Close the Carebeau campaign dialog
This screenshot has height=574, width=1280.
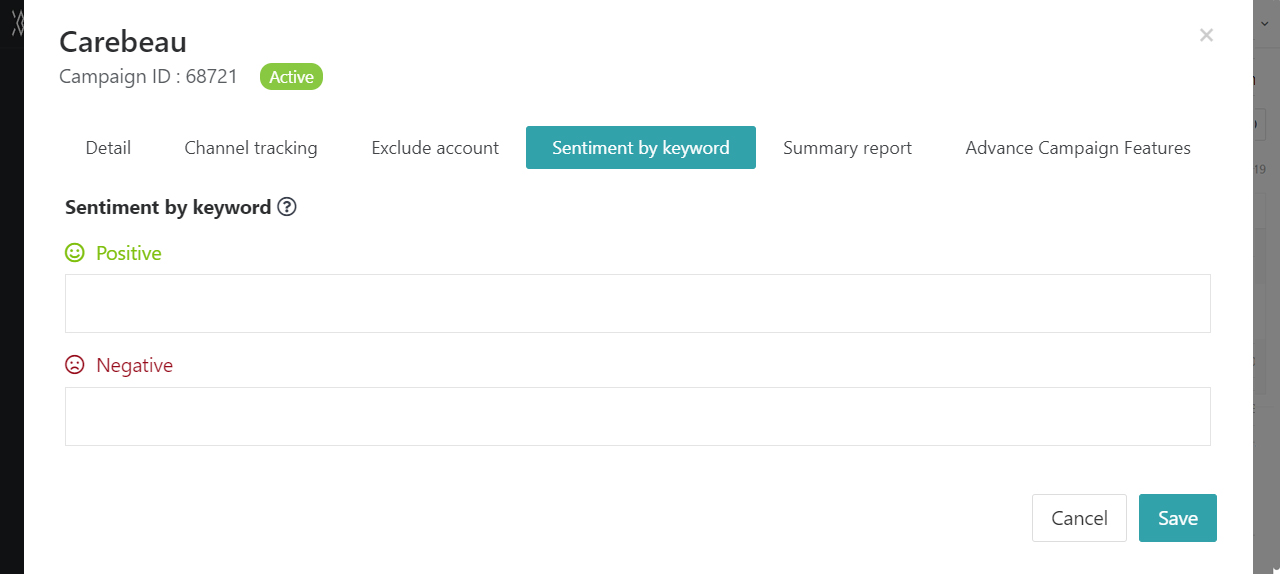pyautogui.click(x=1206, y=35)
